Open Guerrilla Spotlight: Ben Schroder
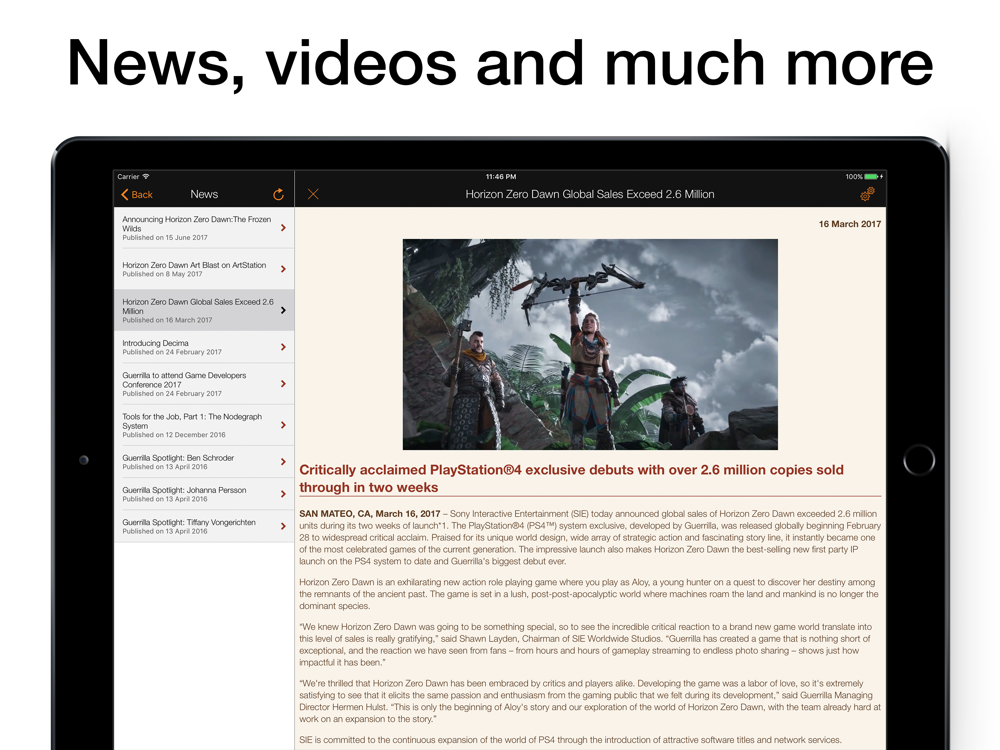The width and height of the screenshot is (1000, 750). pos(204,462)
